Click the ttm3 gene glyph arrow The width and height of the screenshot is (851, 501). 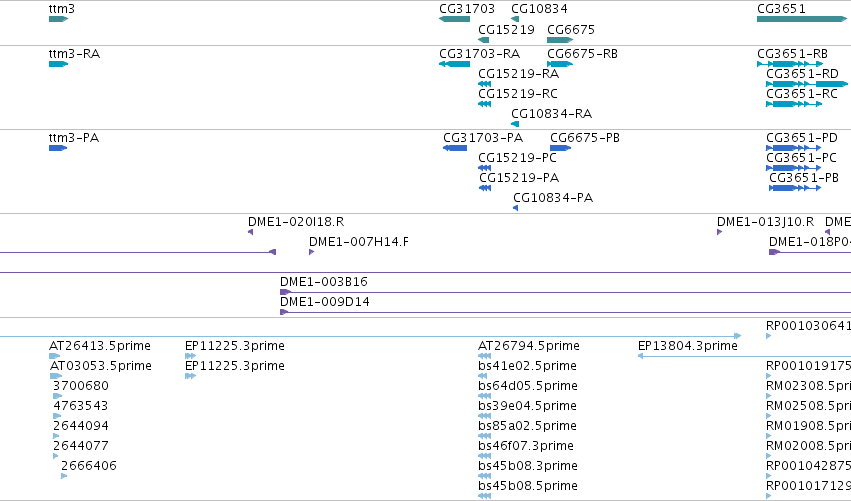58,19
